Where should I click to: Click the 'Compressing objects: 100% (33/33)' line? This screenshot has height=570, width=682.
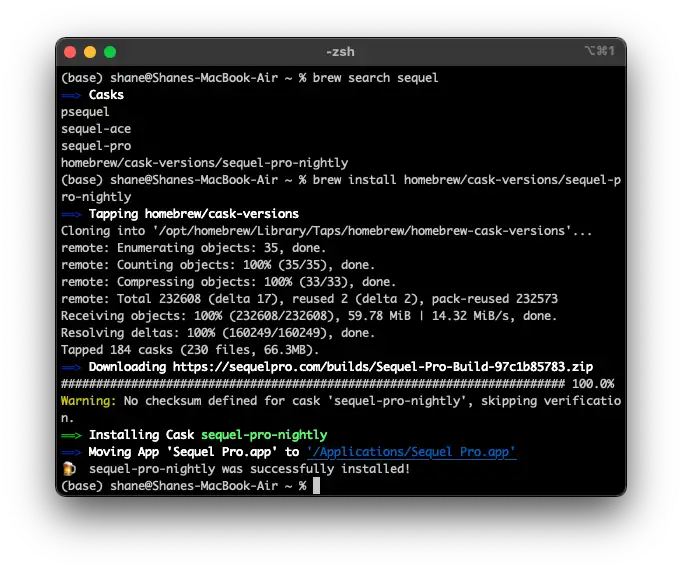(x=228, y=282)
